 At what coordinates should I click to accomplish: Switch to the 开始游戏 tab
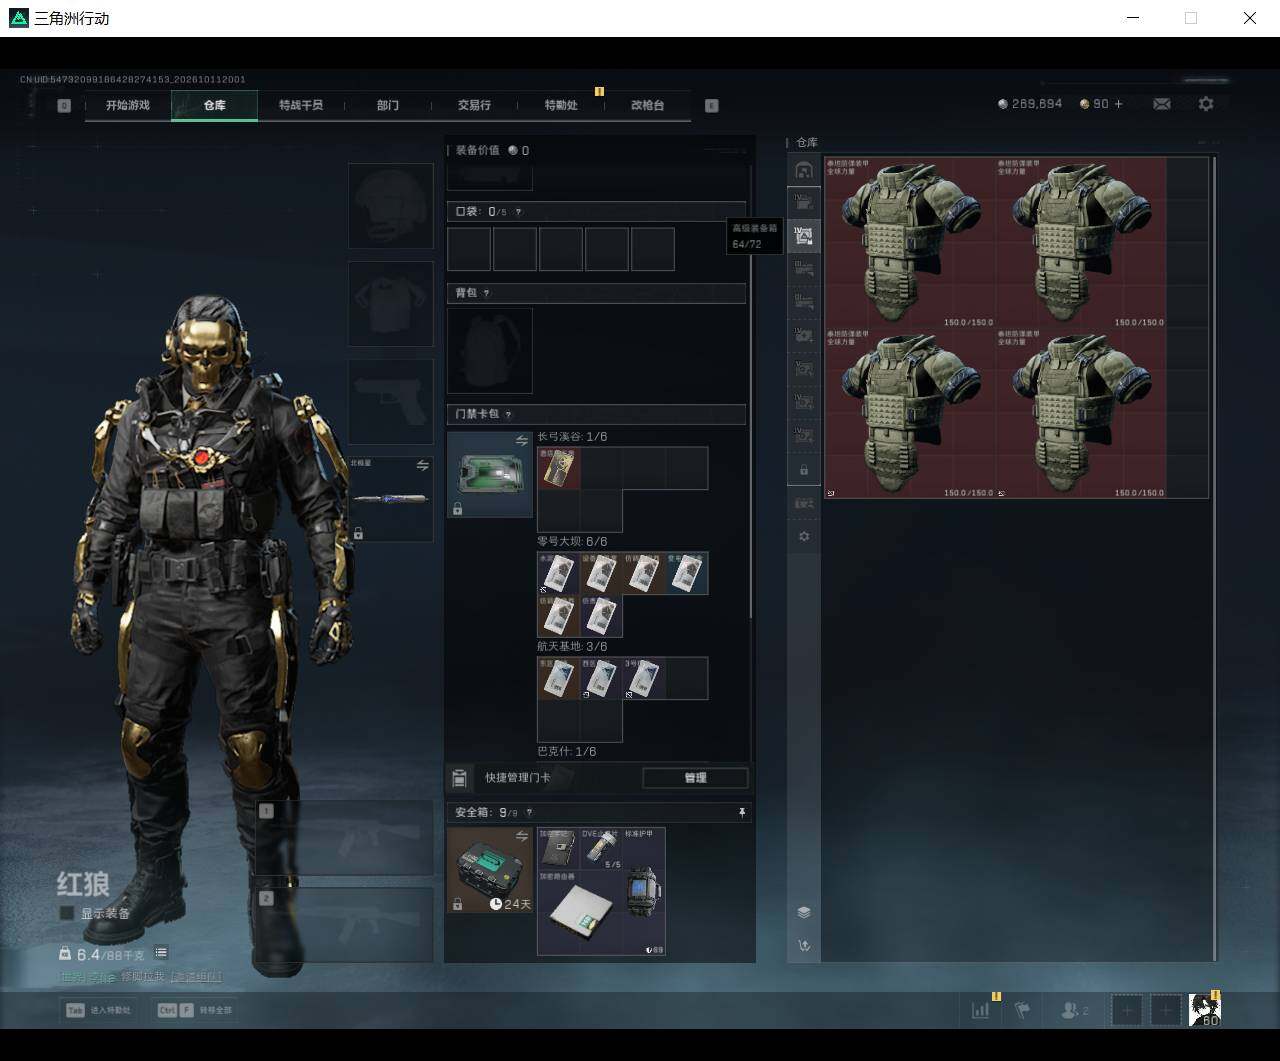tap(128, 105)
